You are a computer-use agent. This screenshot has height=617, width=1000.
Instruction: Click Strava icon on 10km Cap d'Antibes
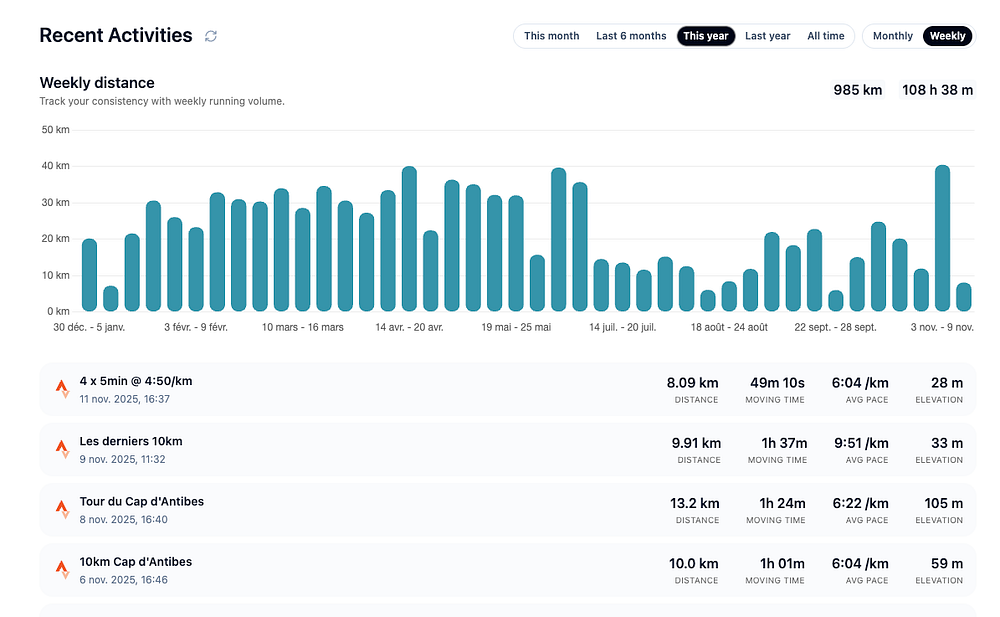[x=62, y=569]
